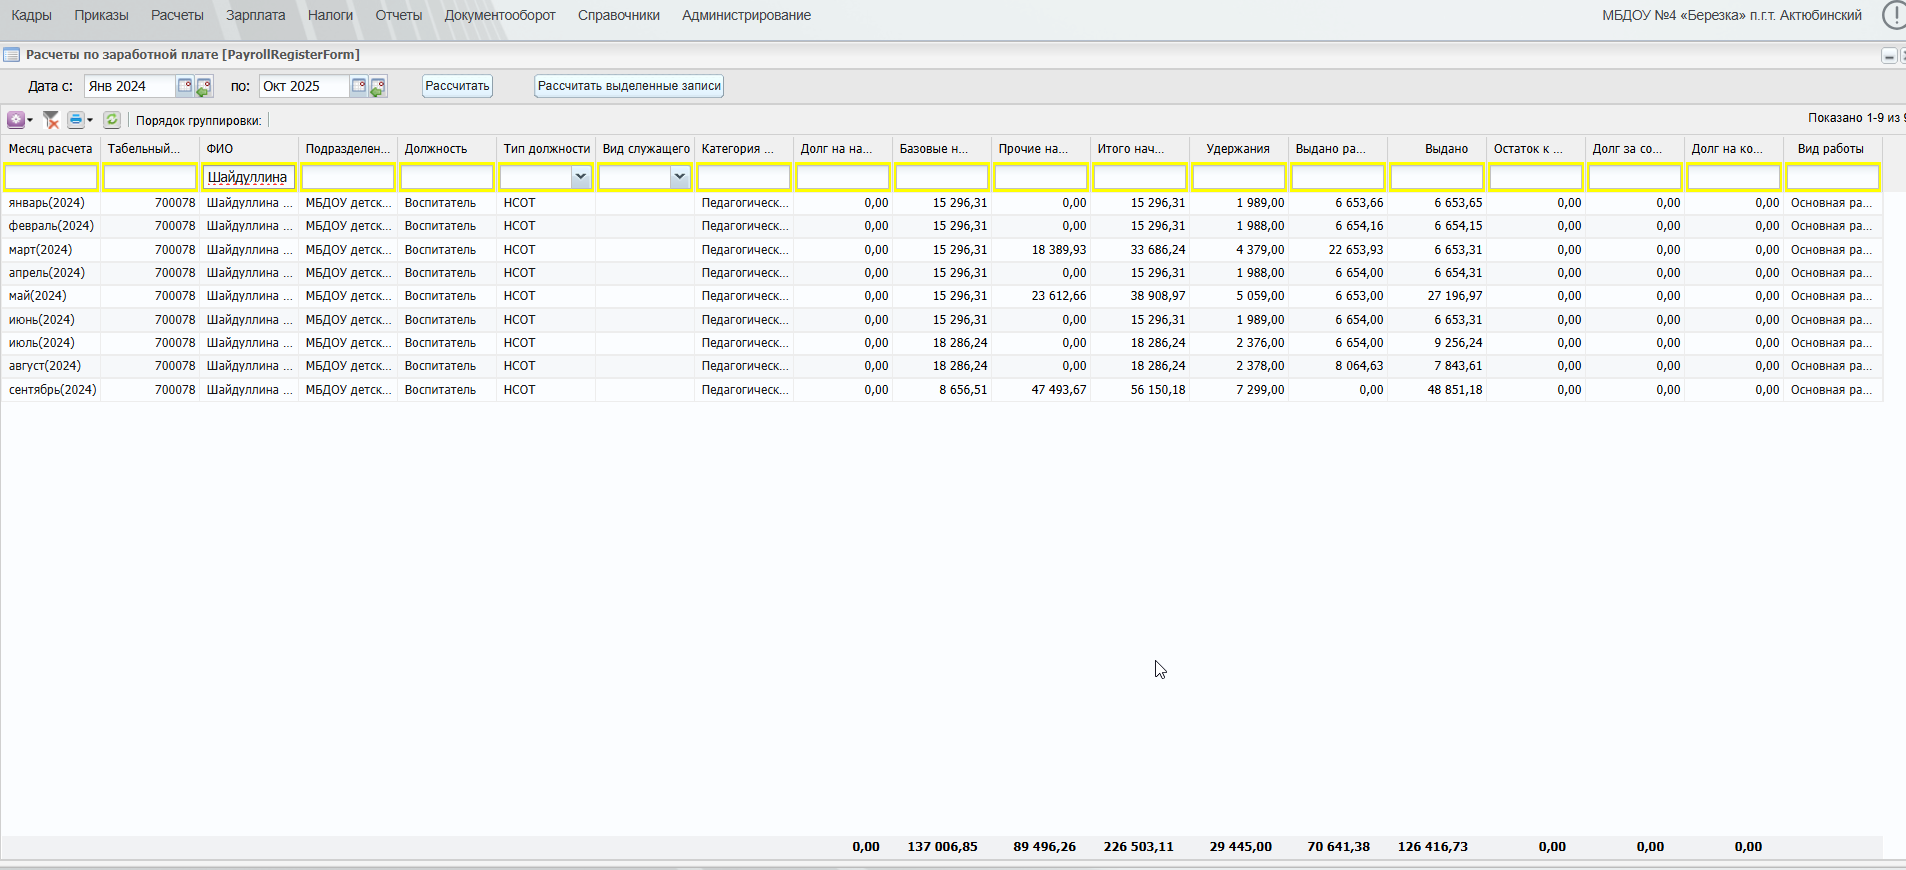Expand the 'Вид служащего' filter dropdown
1906x870 pixels.
[679, 177]
